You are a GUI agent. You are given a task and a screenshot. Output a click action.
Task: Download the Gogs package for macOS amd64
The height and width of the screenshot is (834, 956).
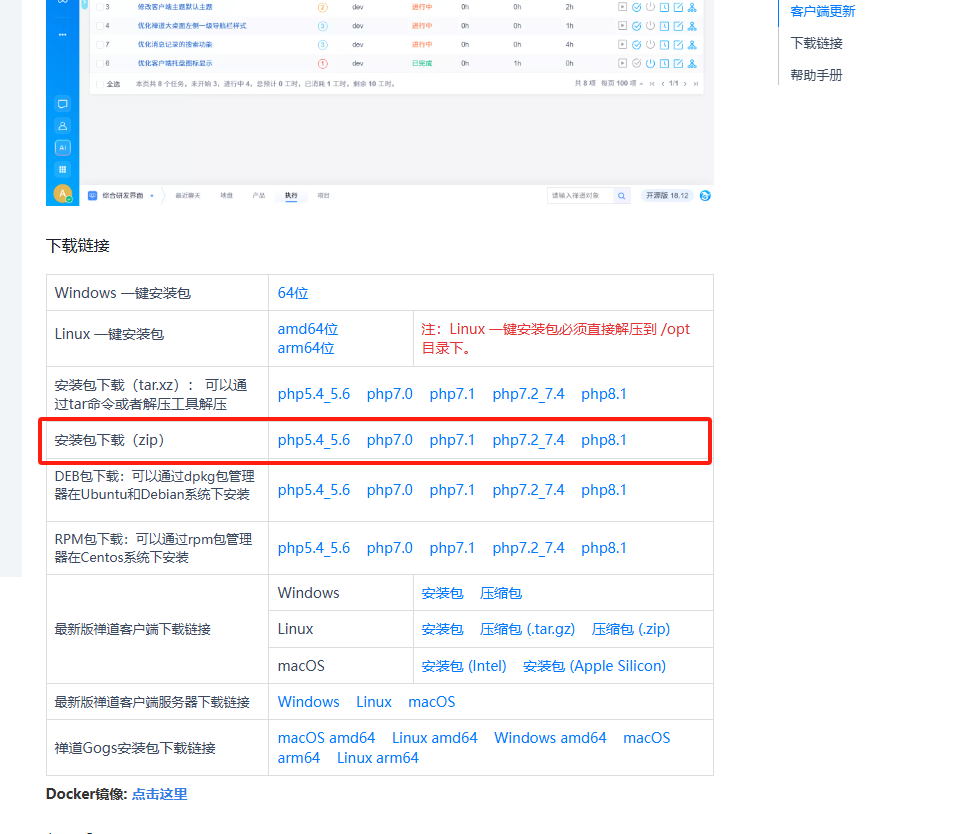coord(326,738)
